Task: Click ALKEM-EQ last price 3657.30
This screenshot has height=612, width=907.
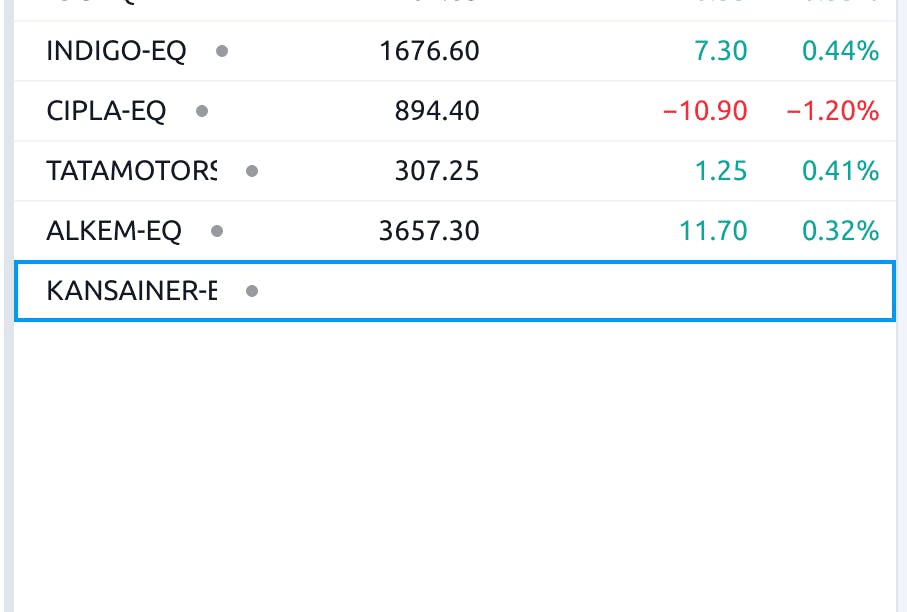Action: [429, 231]
